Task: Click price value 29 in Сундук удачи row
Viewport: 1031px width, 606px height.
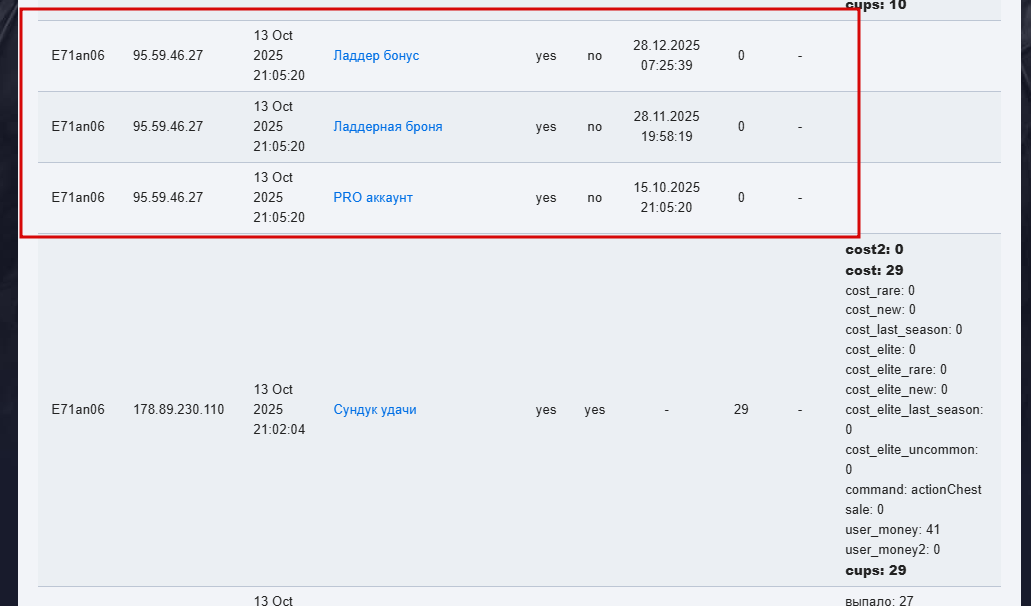Action: [741, 410]
